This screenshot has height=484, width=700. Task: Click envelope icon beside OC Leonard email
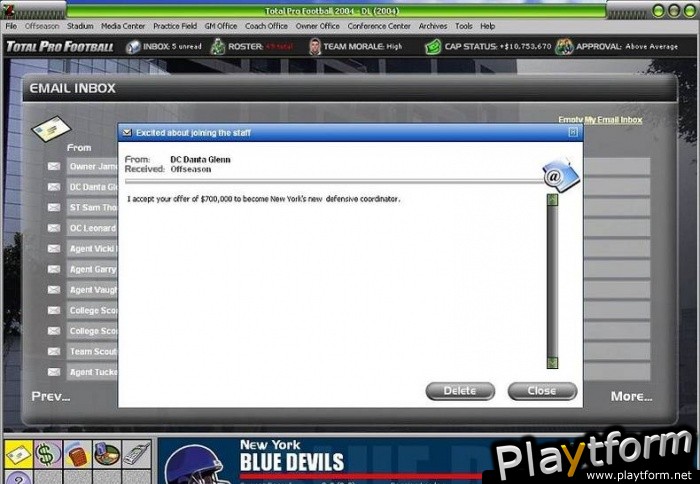coord(54,228)
